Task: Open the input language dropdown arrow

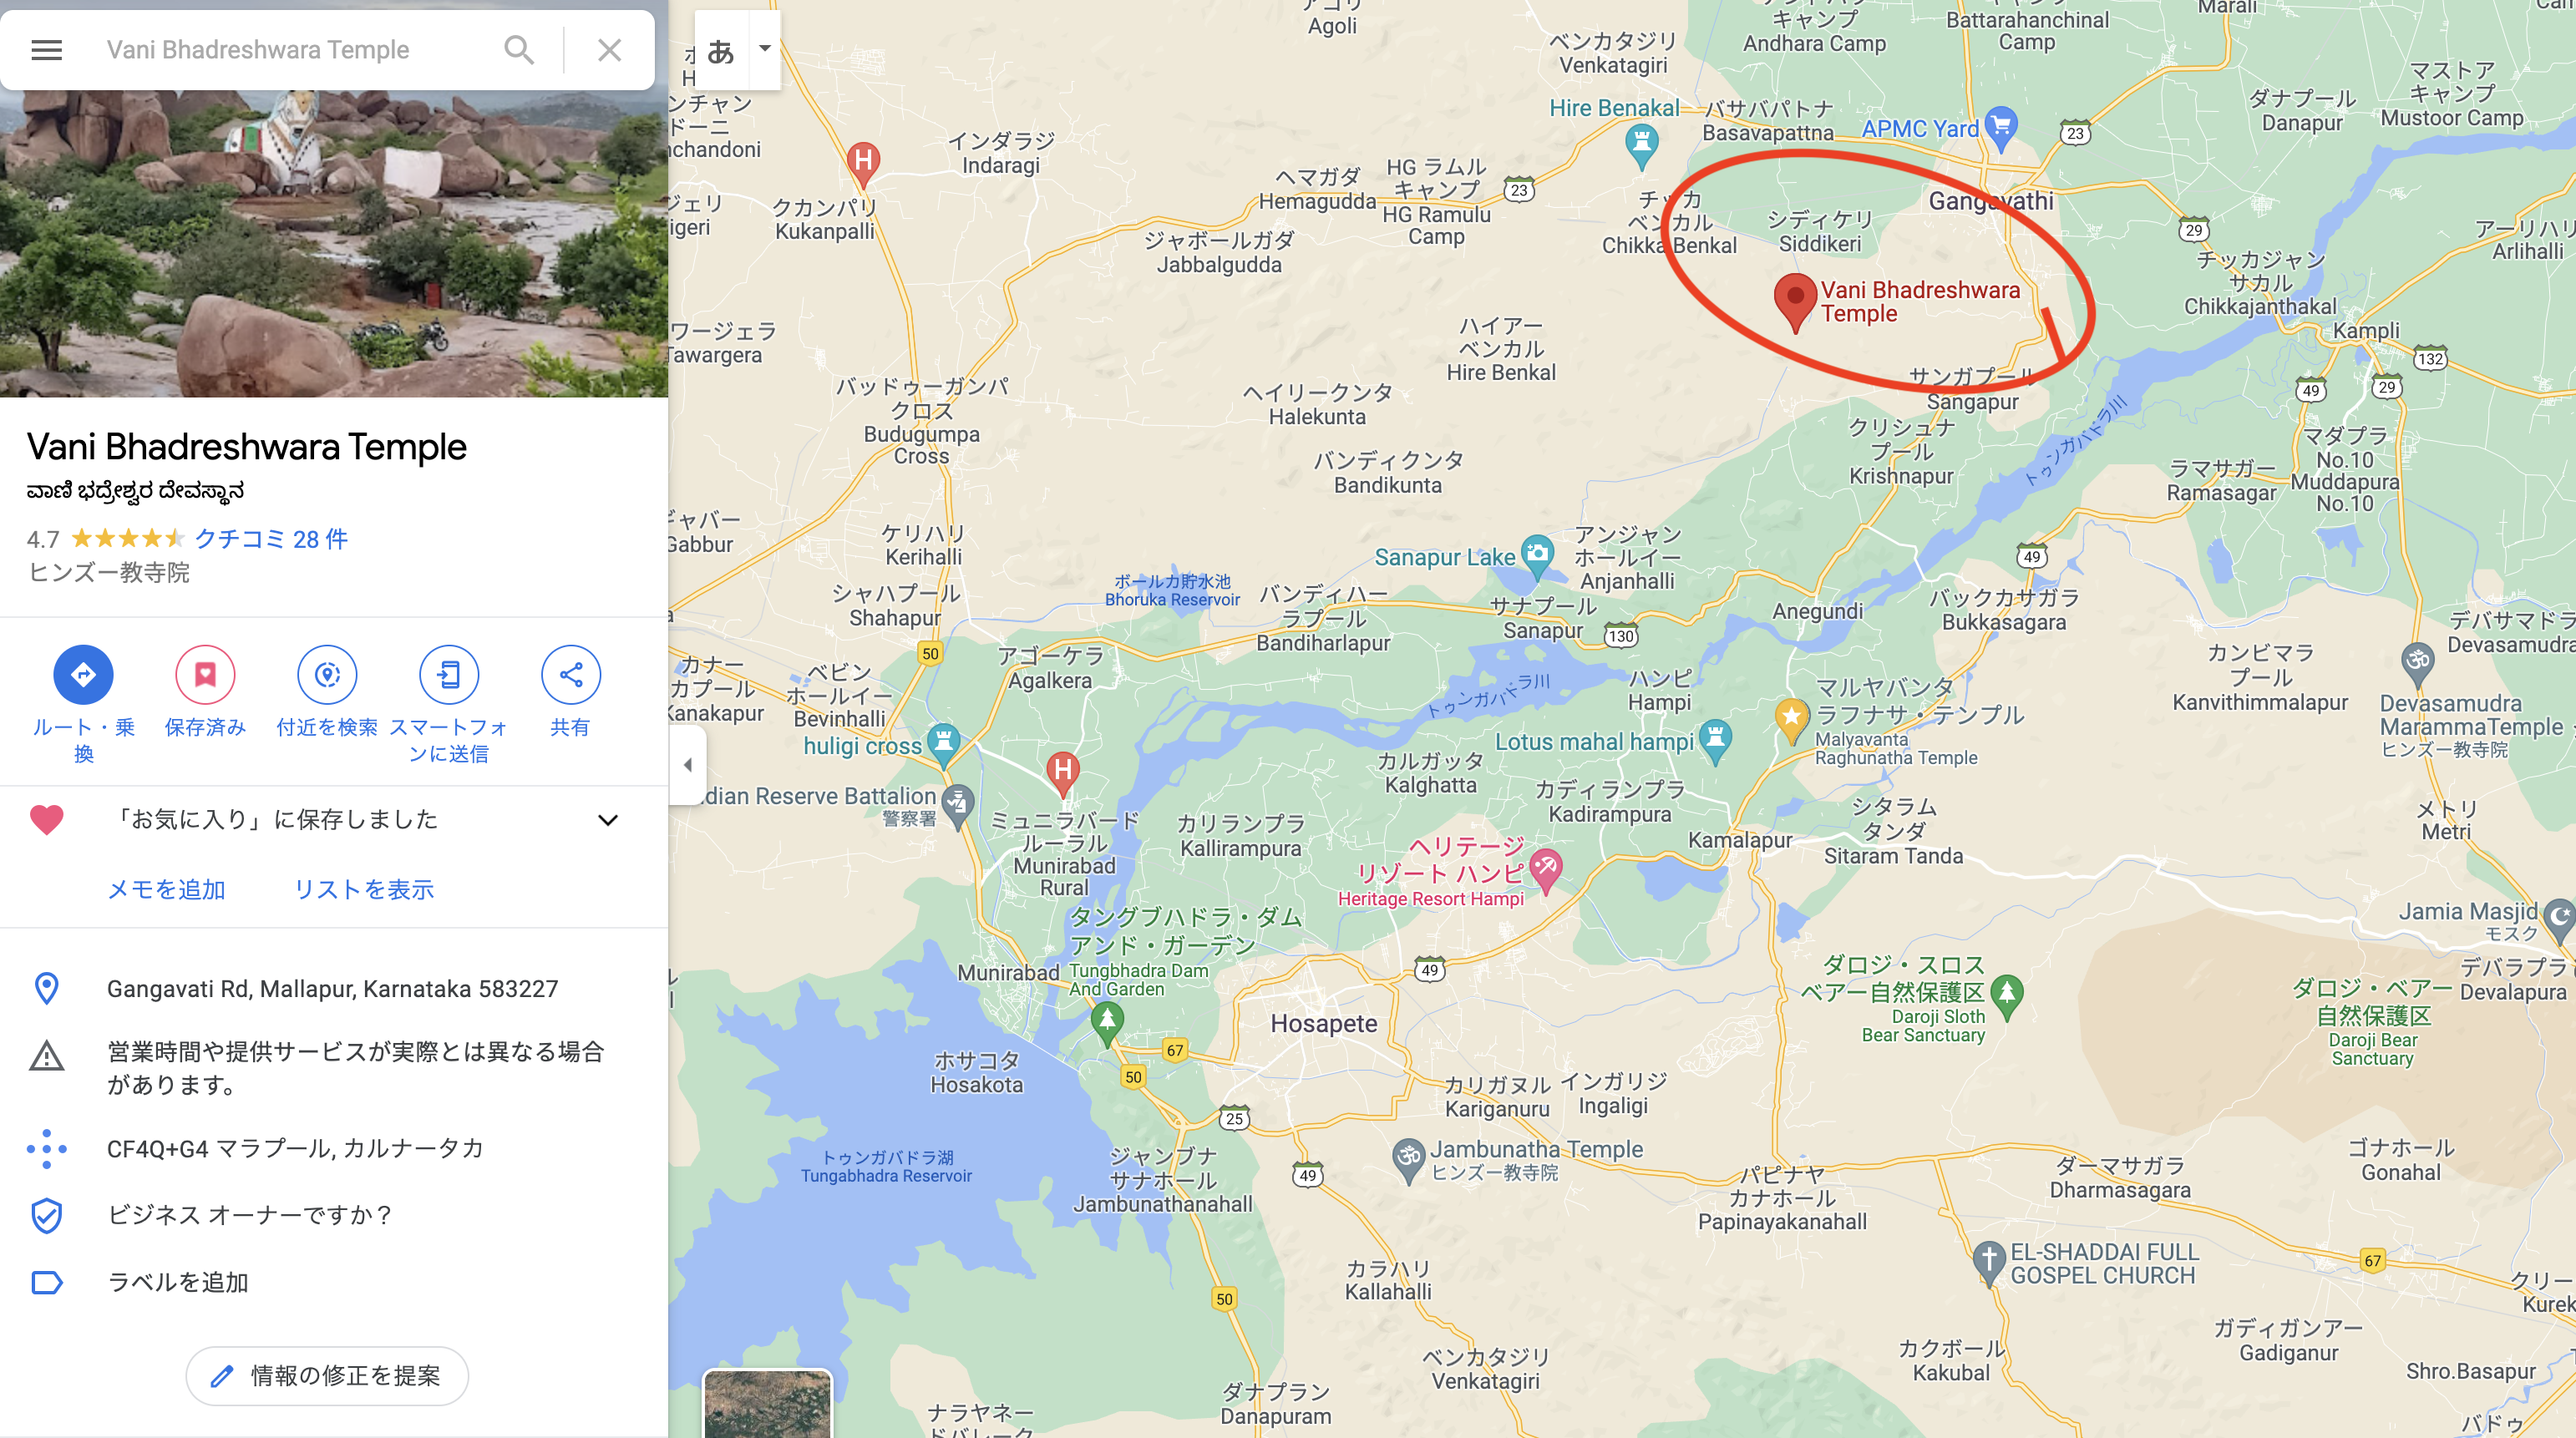Action: pos(764,48)
